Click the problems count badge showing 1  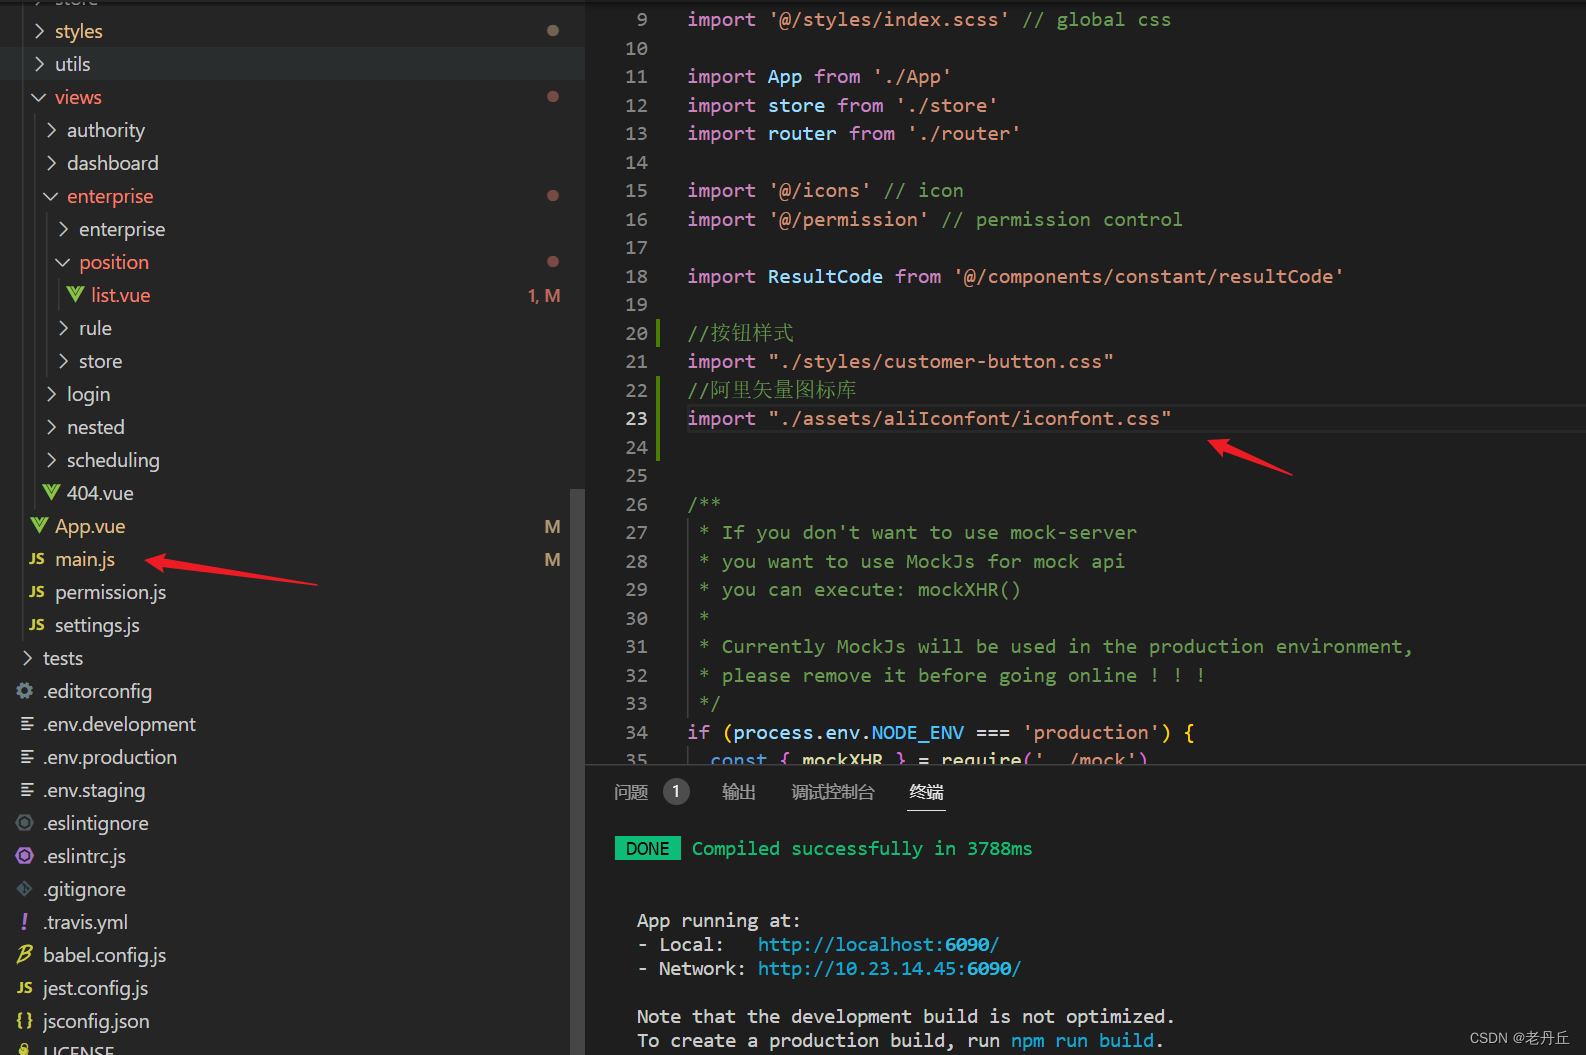coord(676,792)
